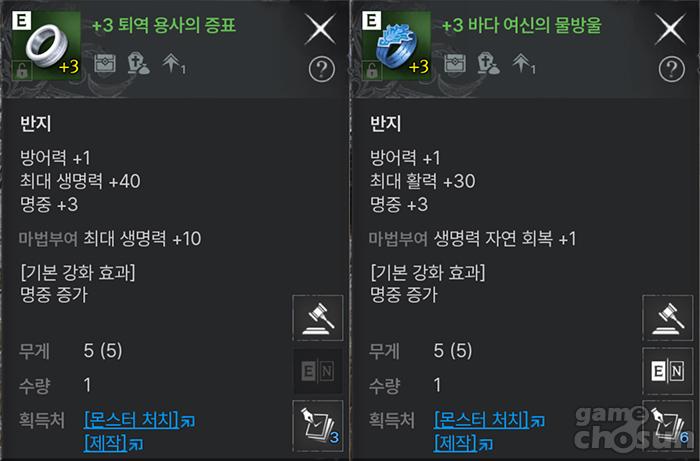Open right panel's 제작 source link
The height and width of the screenshot is (461, 700).
tap(456, 442)
